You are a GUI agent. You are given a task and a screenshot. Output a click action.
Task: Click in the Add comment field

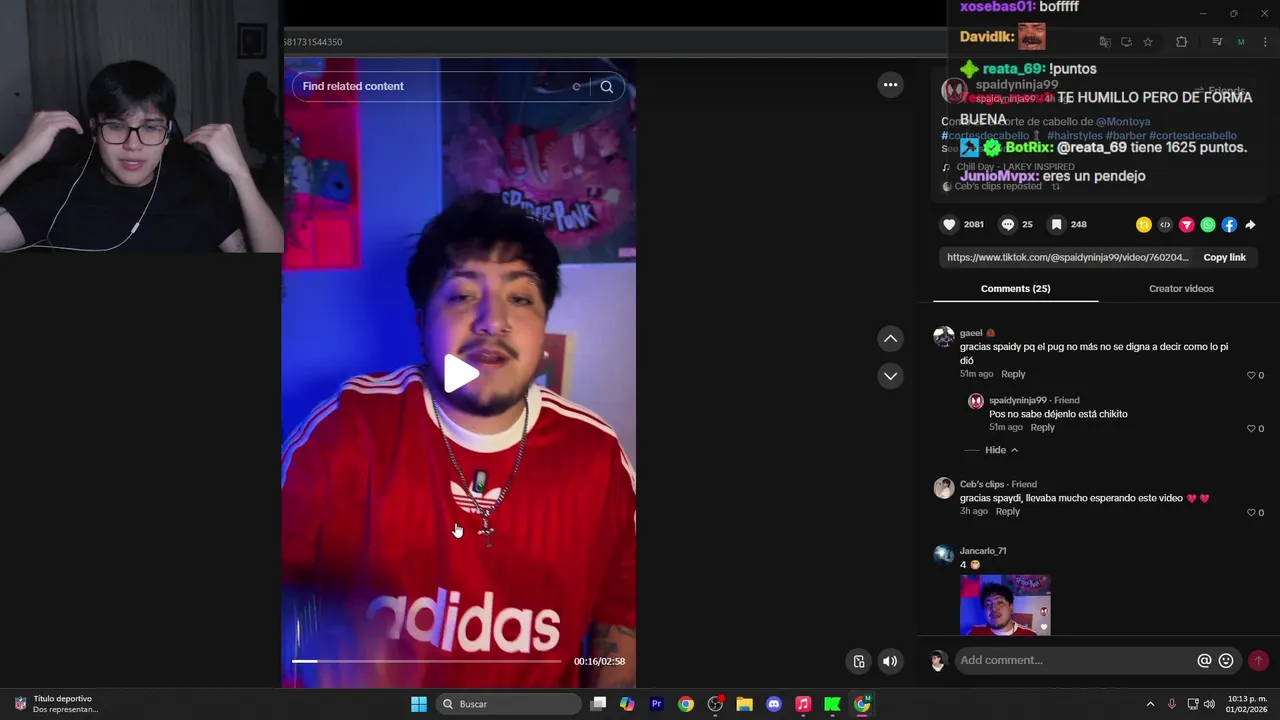tap(1075, 660)
